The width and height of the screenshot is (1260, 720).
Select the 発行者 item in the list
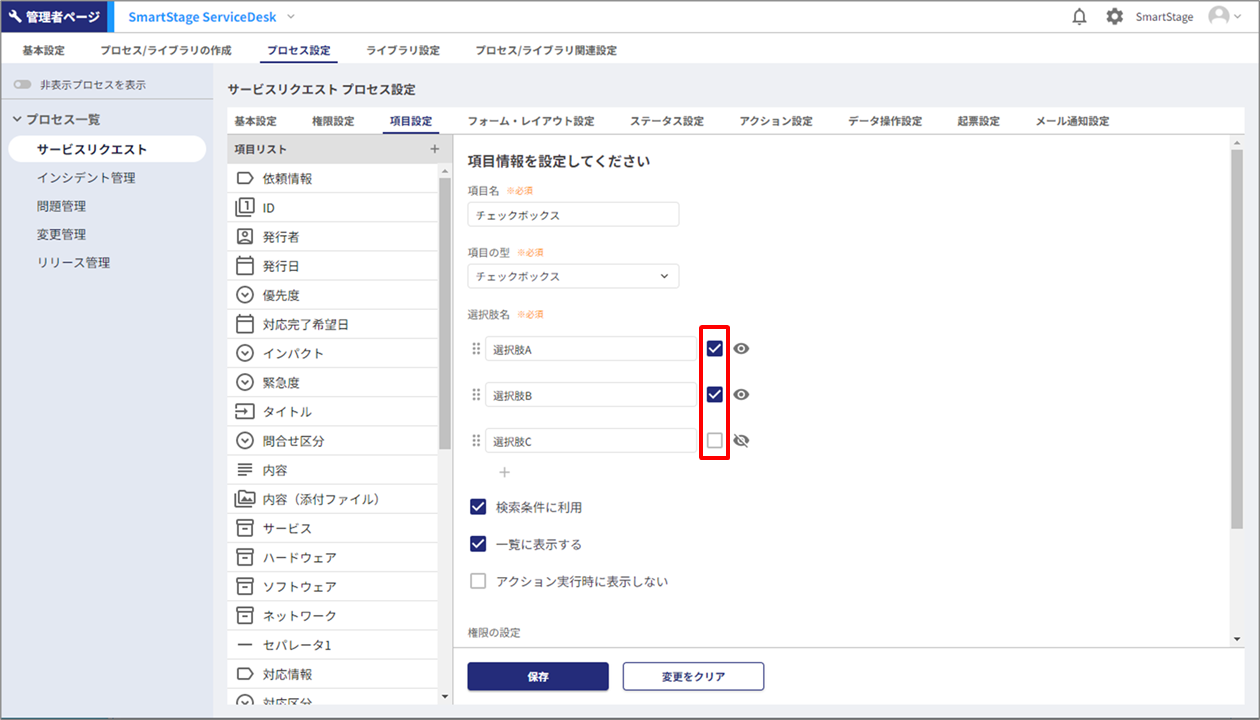(280, 237)
